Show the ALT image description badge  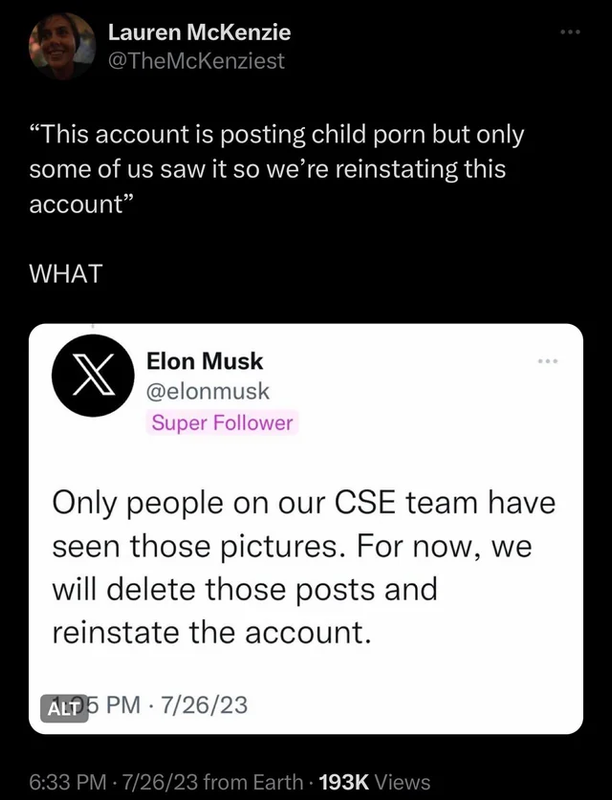click(64, 708)
